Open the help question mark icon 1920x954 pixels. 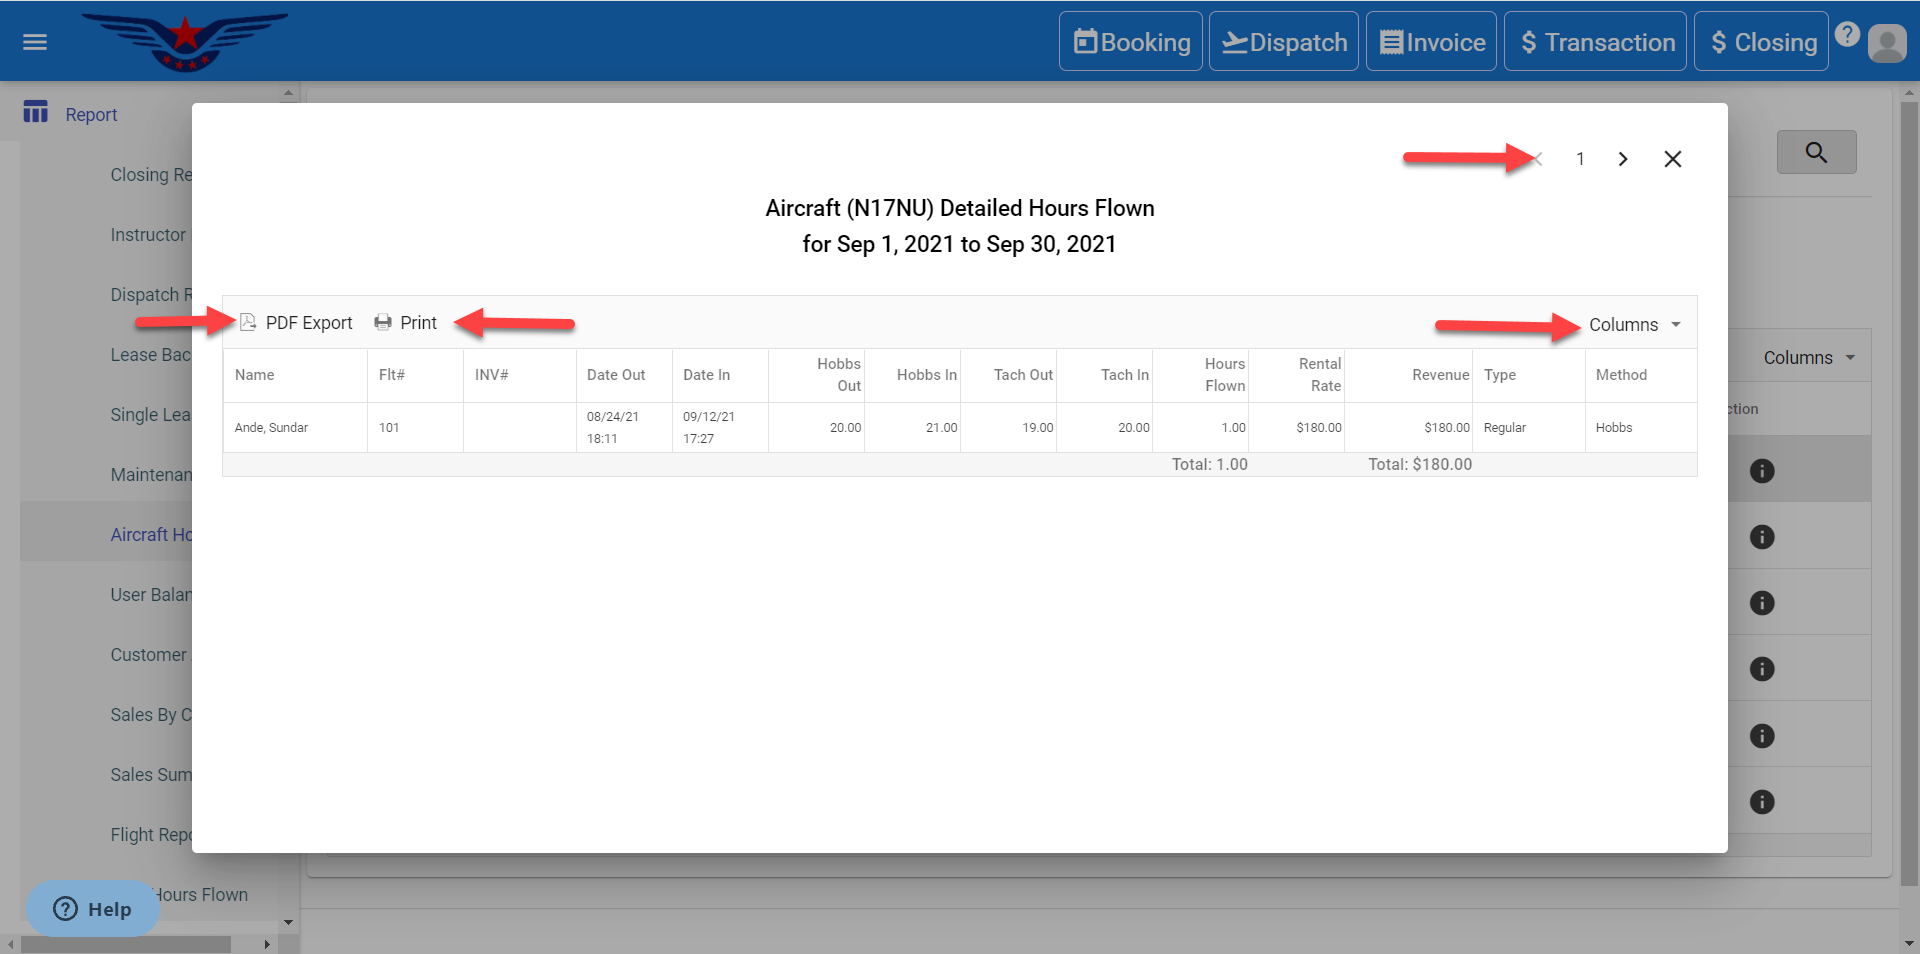point(1847,35)
